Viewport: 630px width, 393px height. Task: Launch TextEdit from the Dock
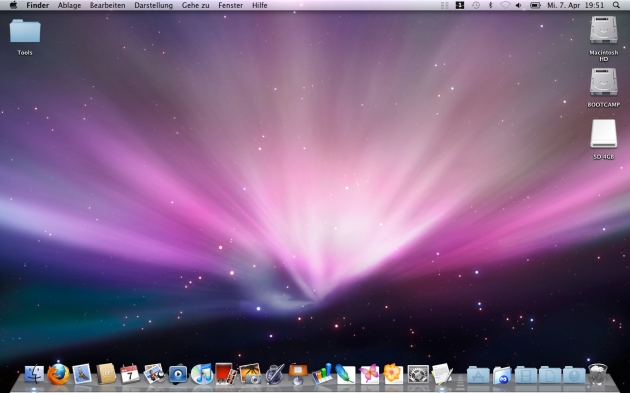442,374
